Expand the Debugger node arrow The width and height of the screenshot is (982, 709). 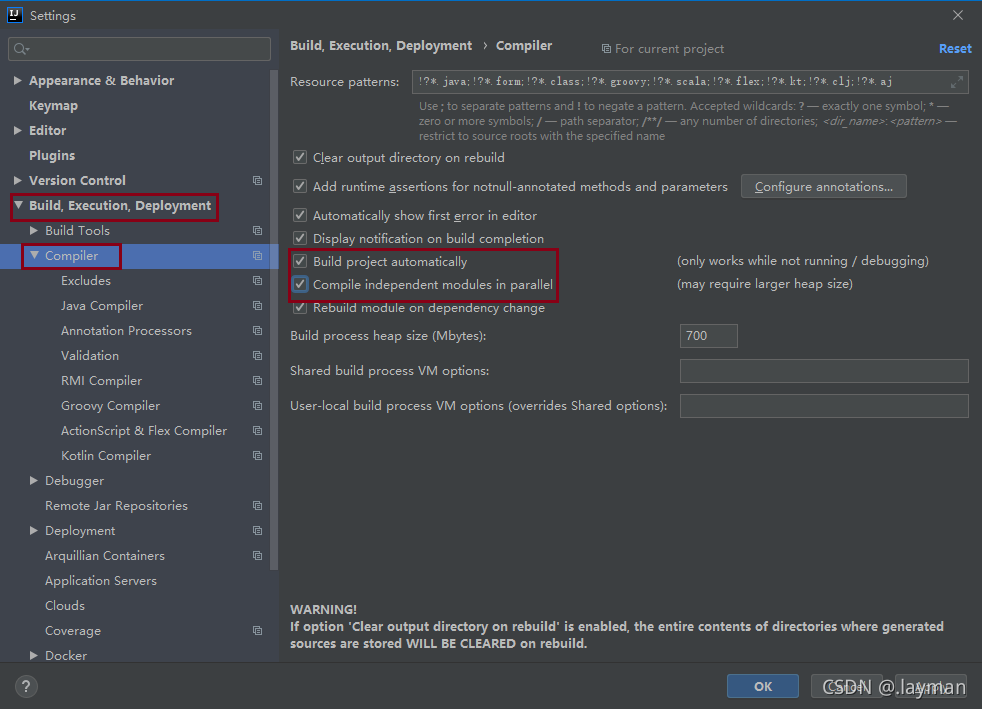(34, 480)
